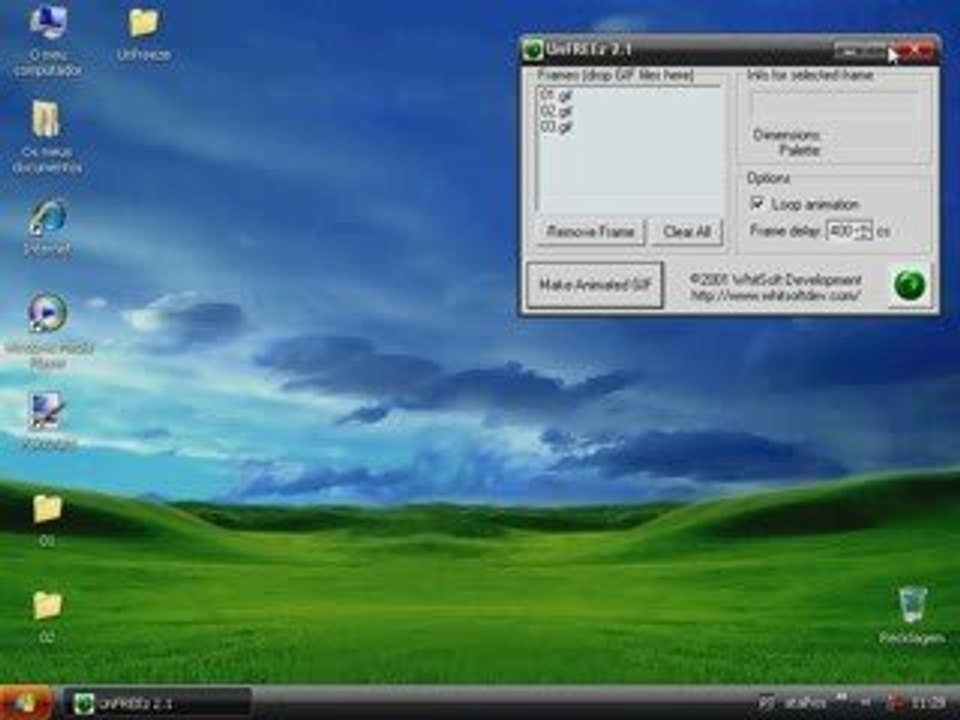Viewport: 960px width, 720px height.
Task: Toggle the Loop animation checkbox
Action: tap(757, 203)
